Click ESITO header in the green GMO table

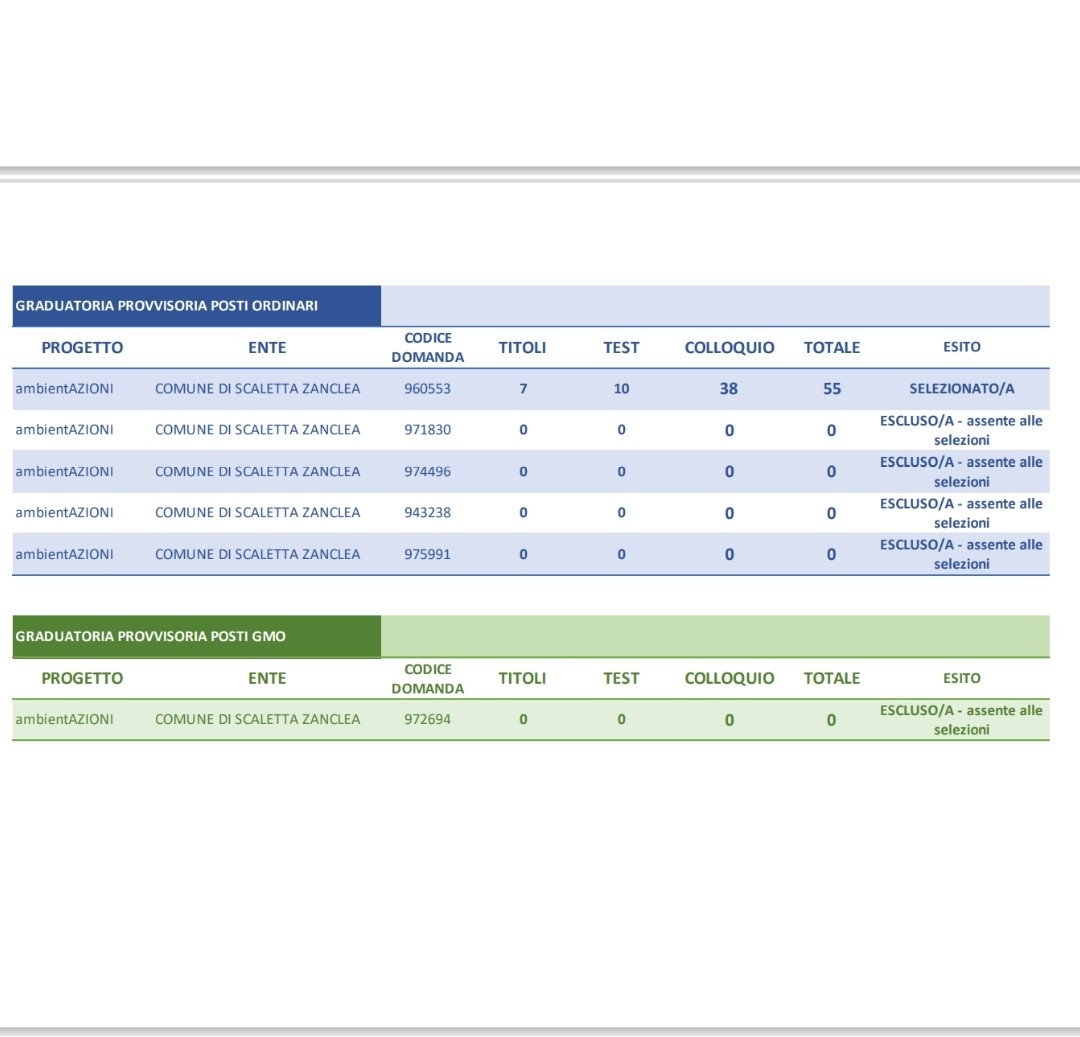pyautogui.click(x=961, y=678)
